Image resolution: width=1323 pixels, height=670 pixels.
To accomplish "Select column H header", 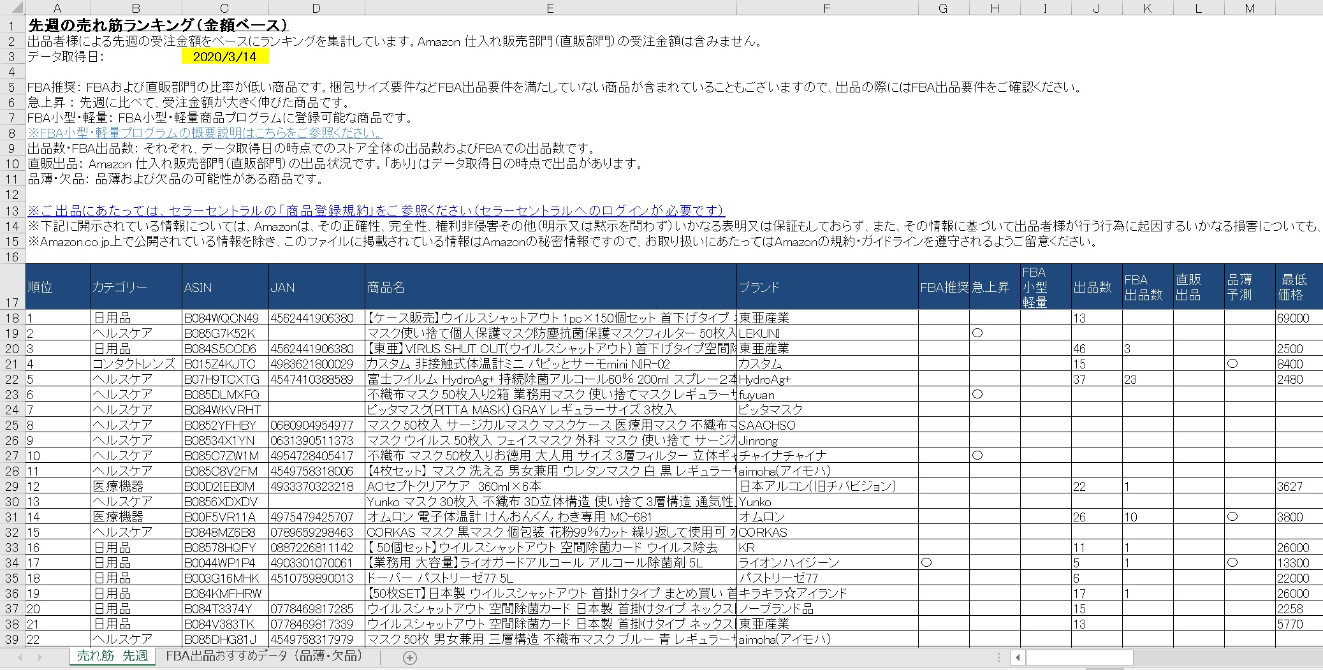I will (994, 8).
